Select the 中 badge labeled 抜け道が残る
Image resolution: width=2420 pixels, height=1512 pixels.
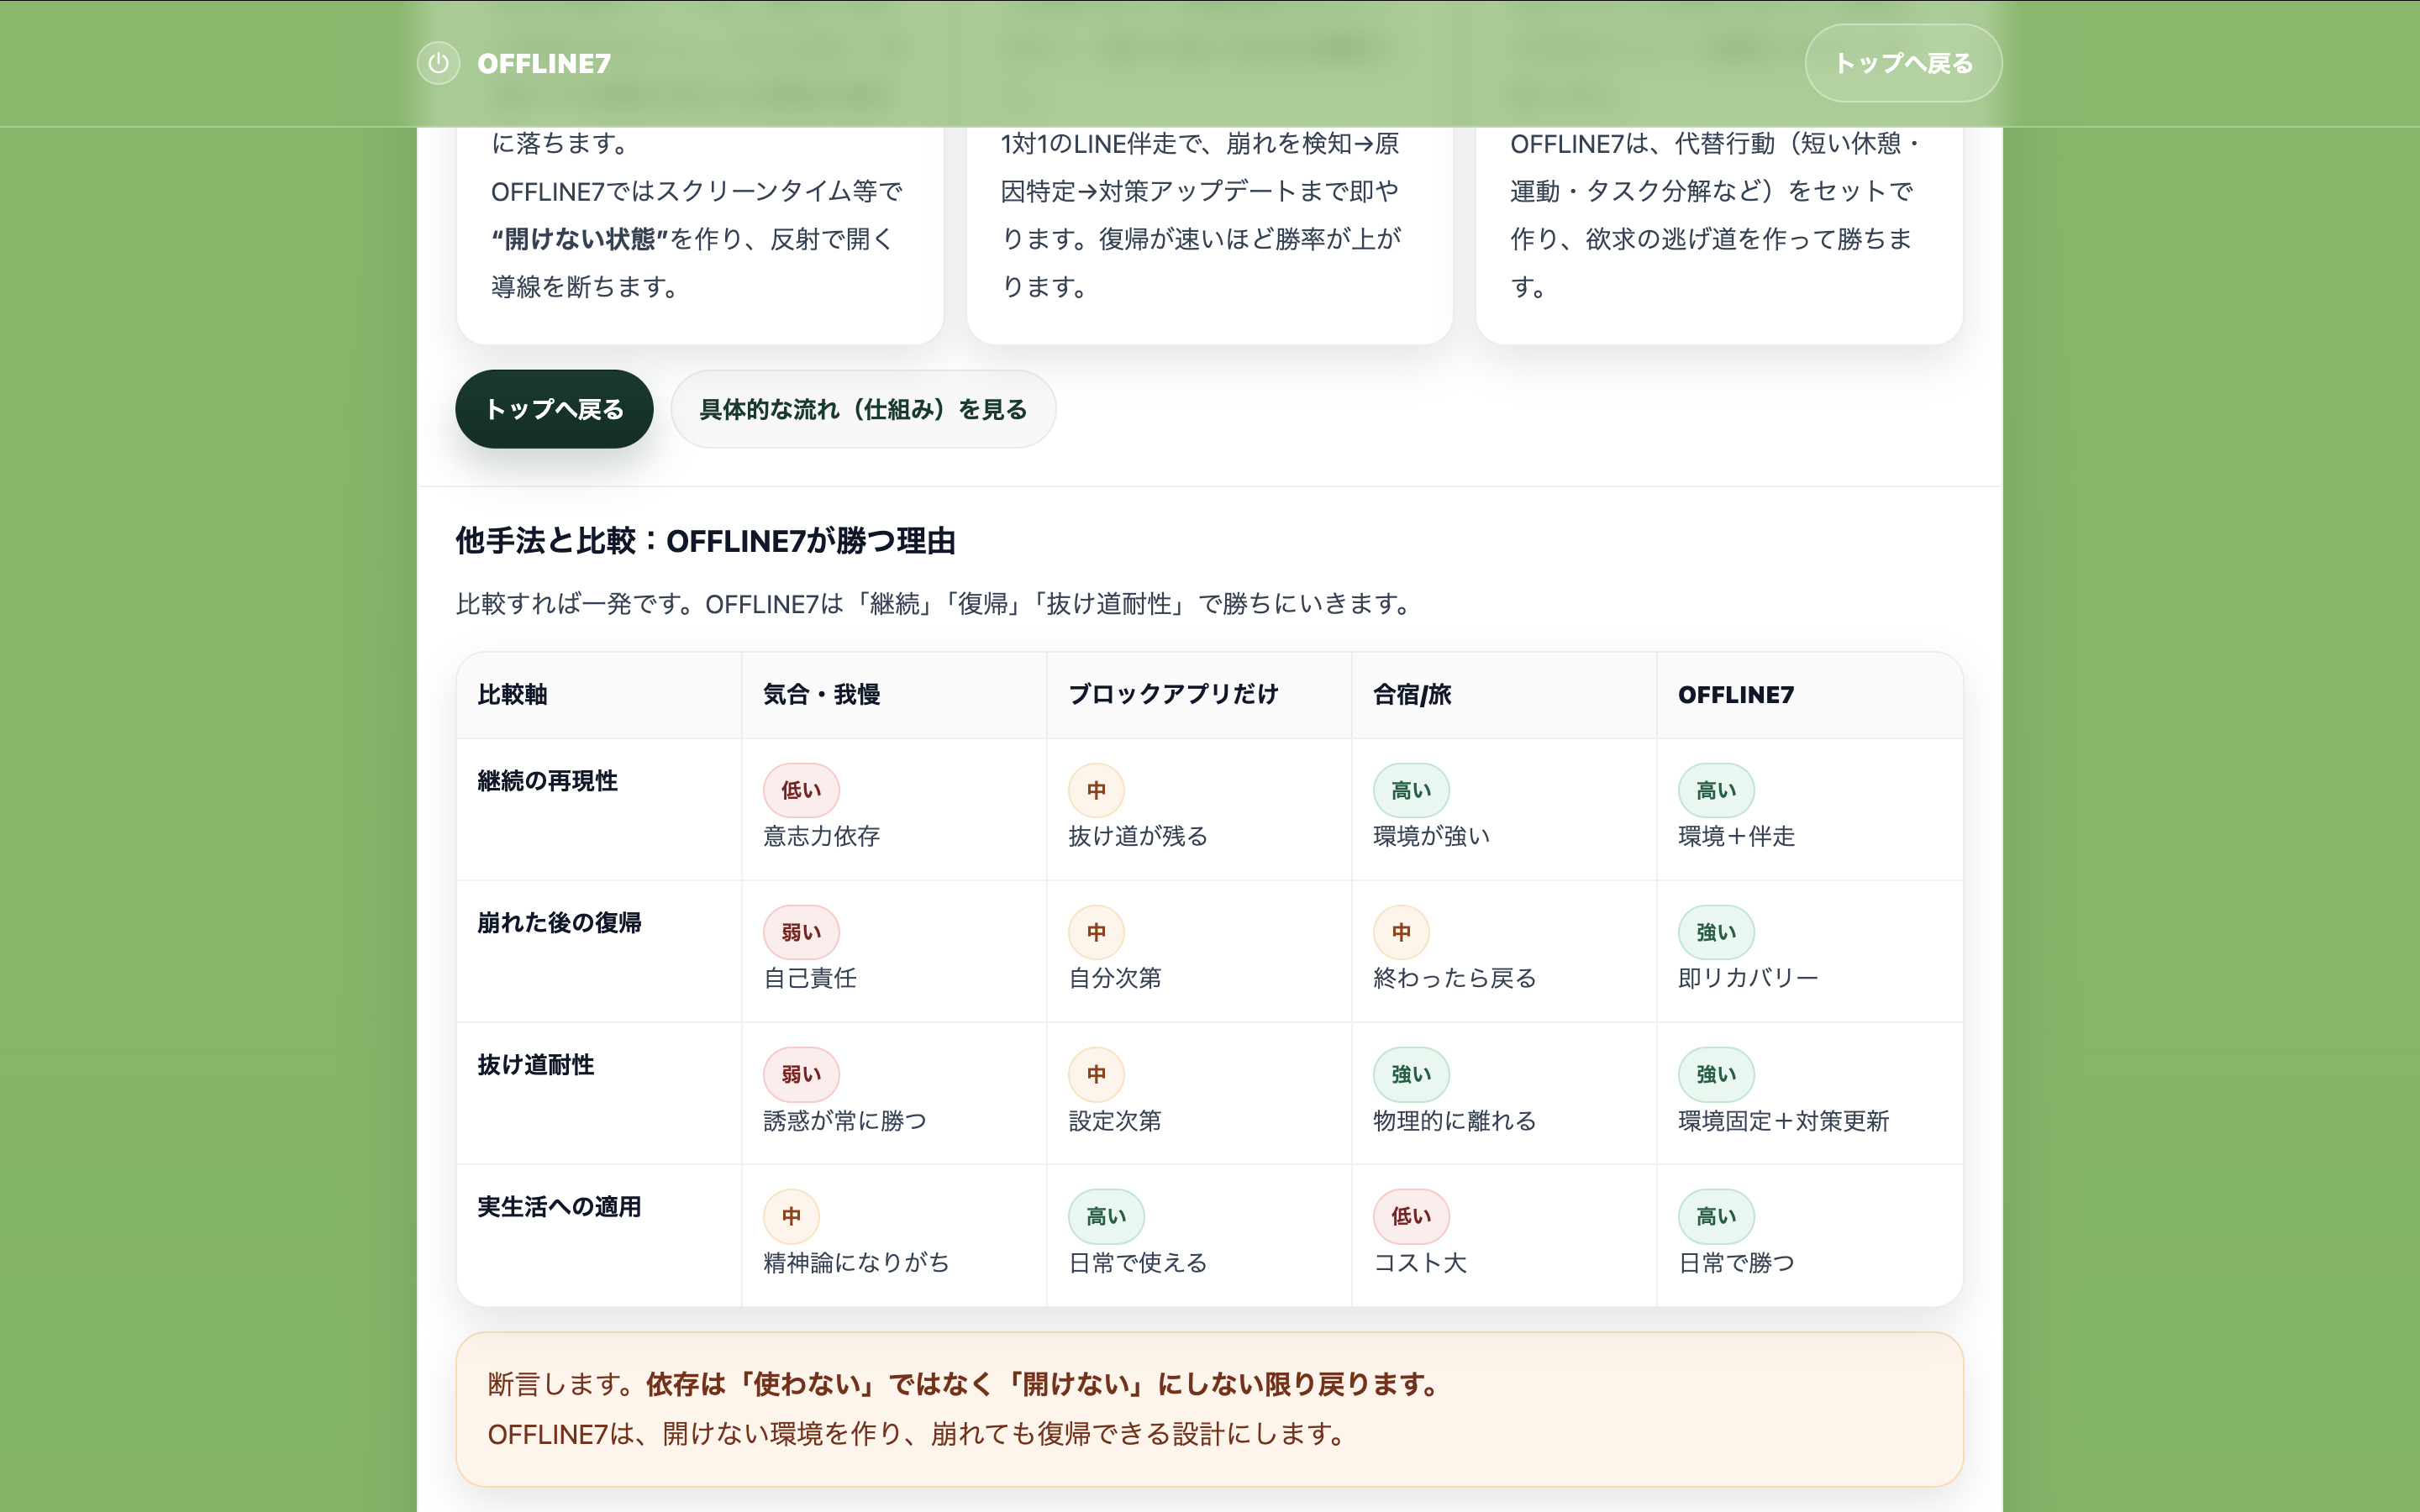1096,790
